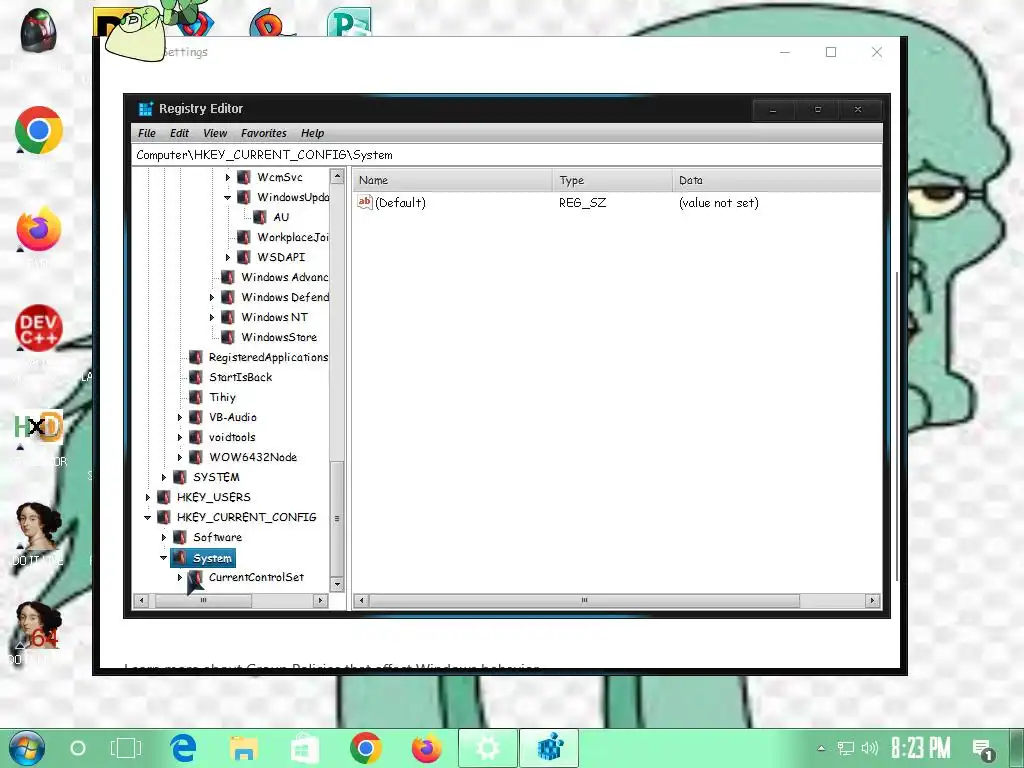Image resolution: width=1024 pixels, height=768 pixels.
Task: Click the values pane scroll right arrow
Action: 872,600
